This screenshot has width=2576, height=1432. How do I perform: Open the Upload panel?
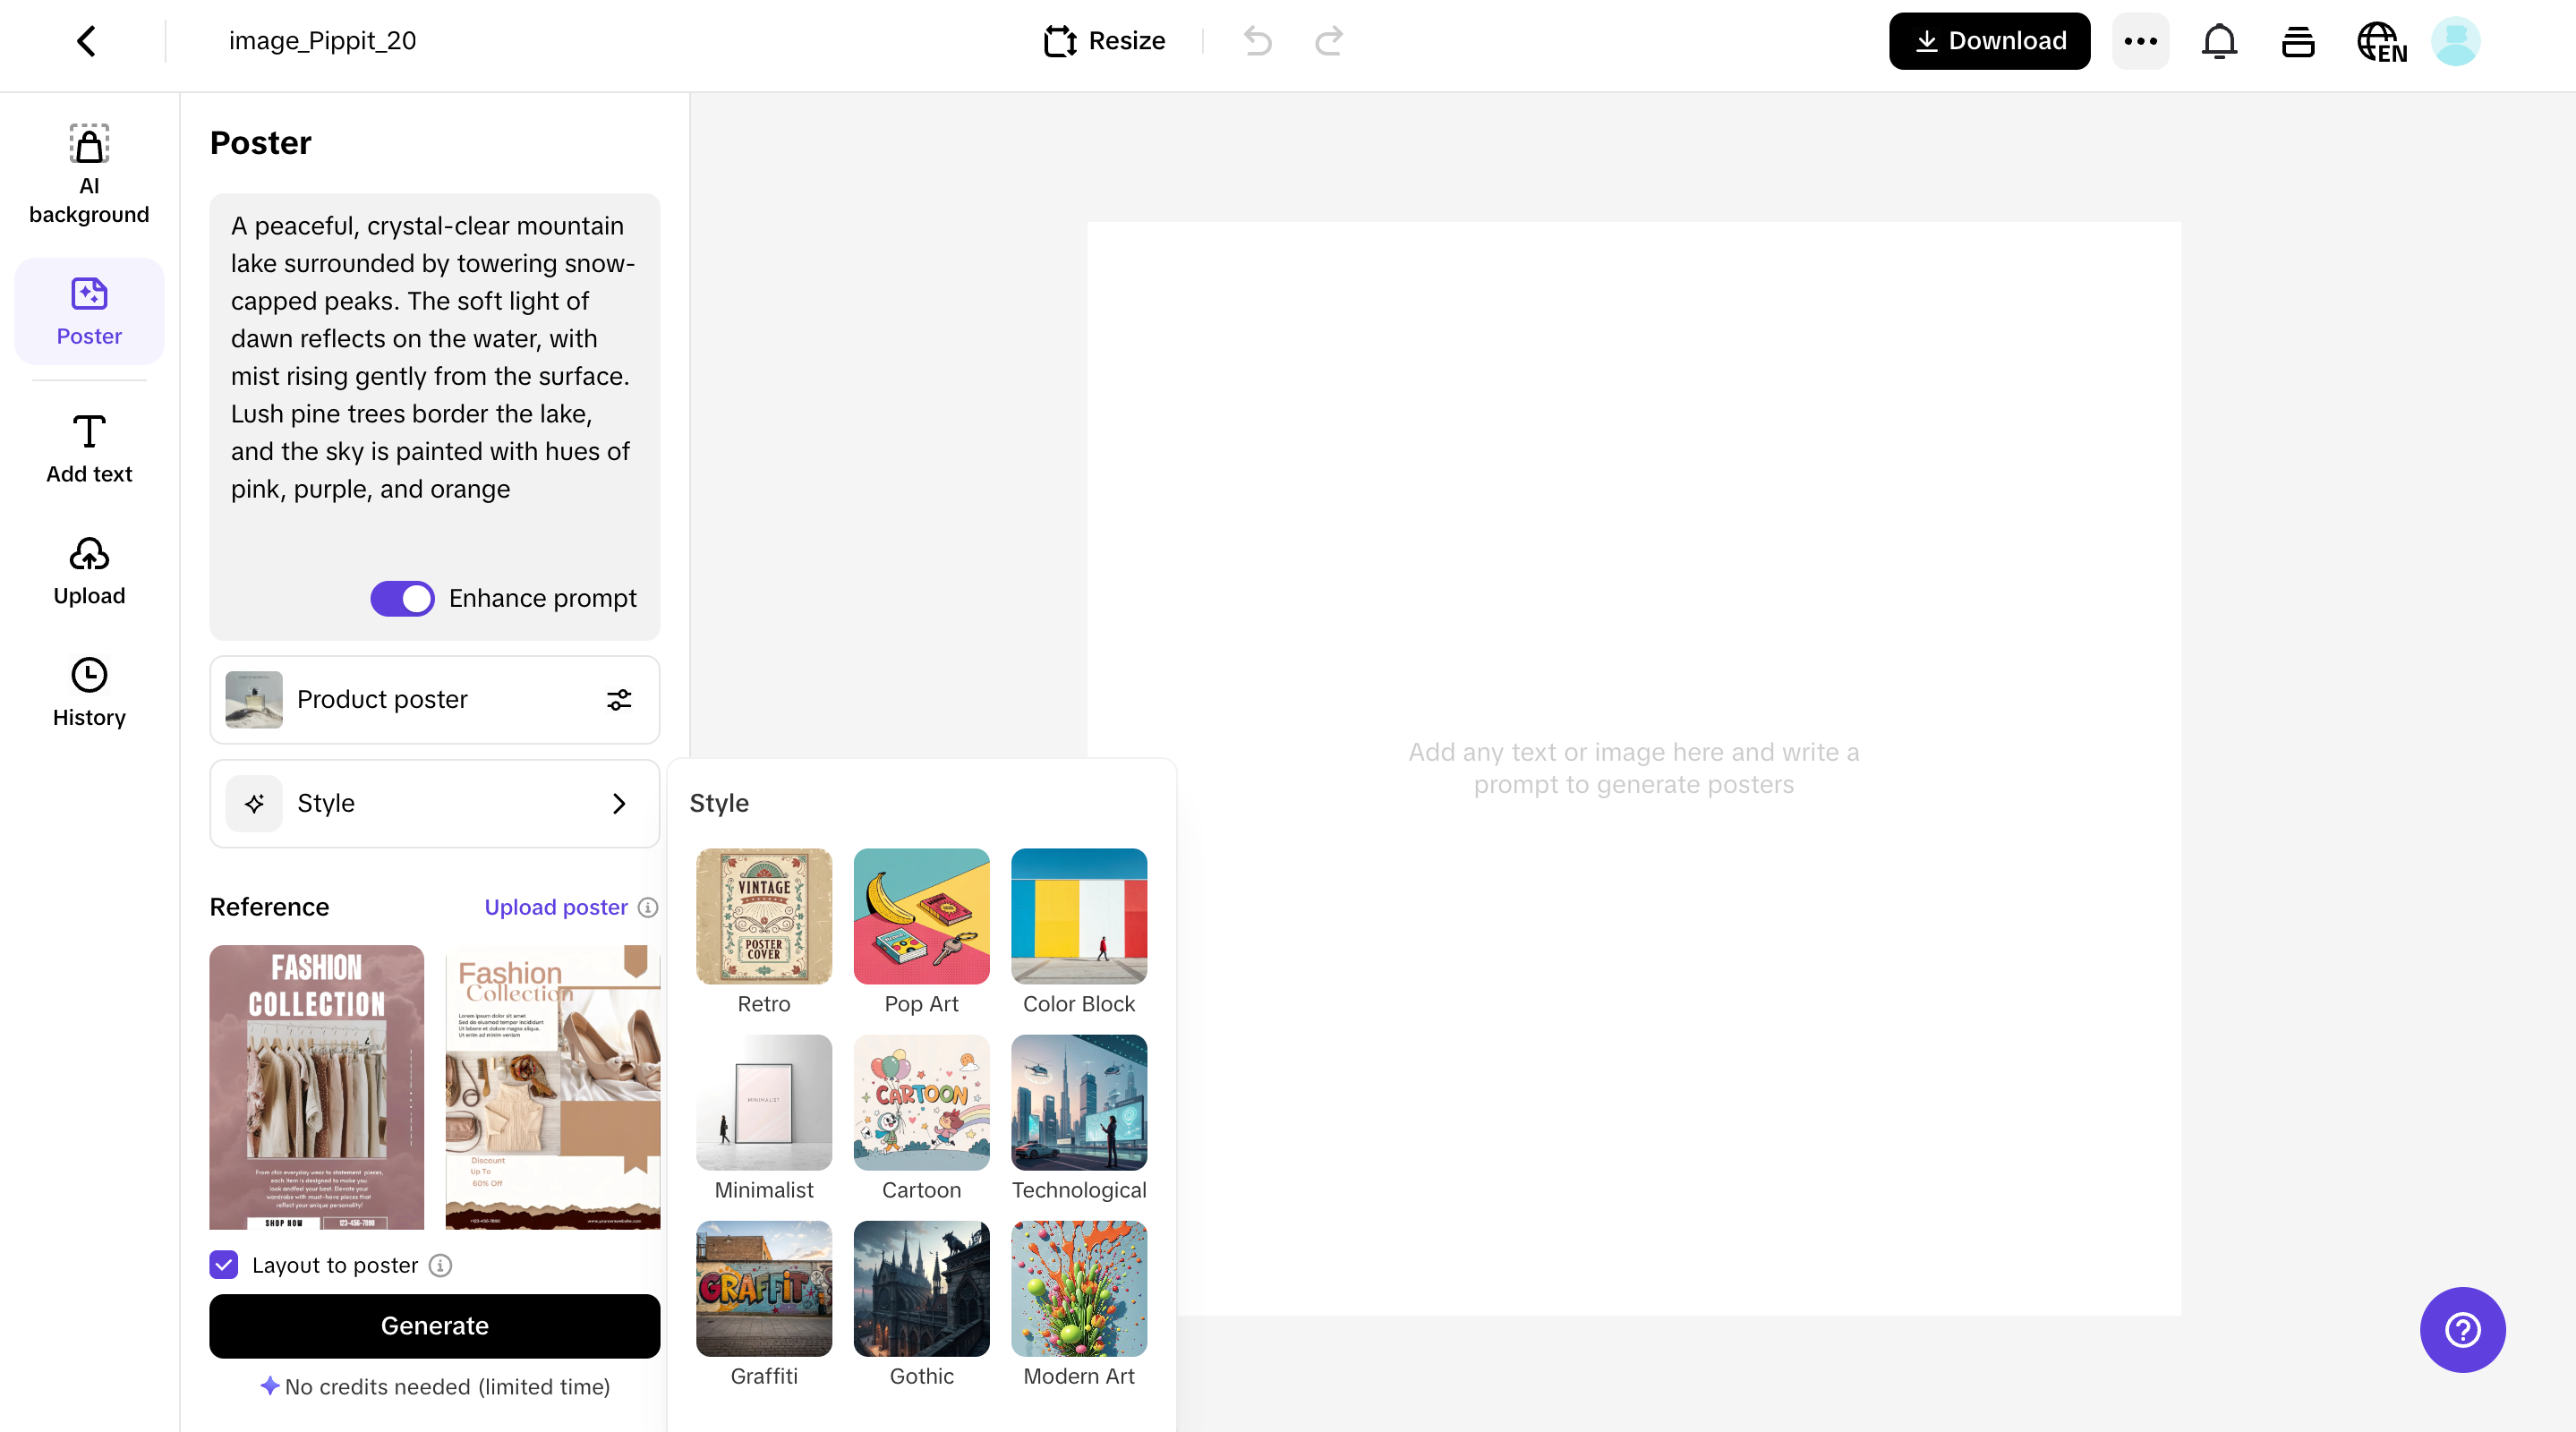(89, 570)
